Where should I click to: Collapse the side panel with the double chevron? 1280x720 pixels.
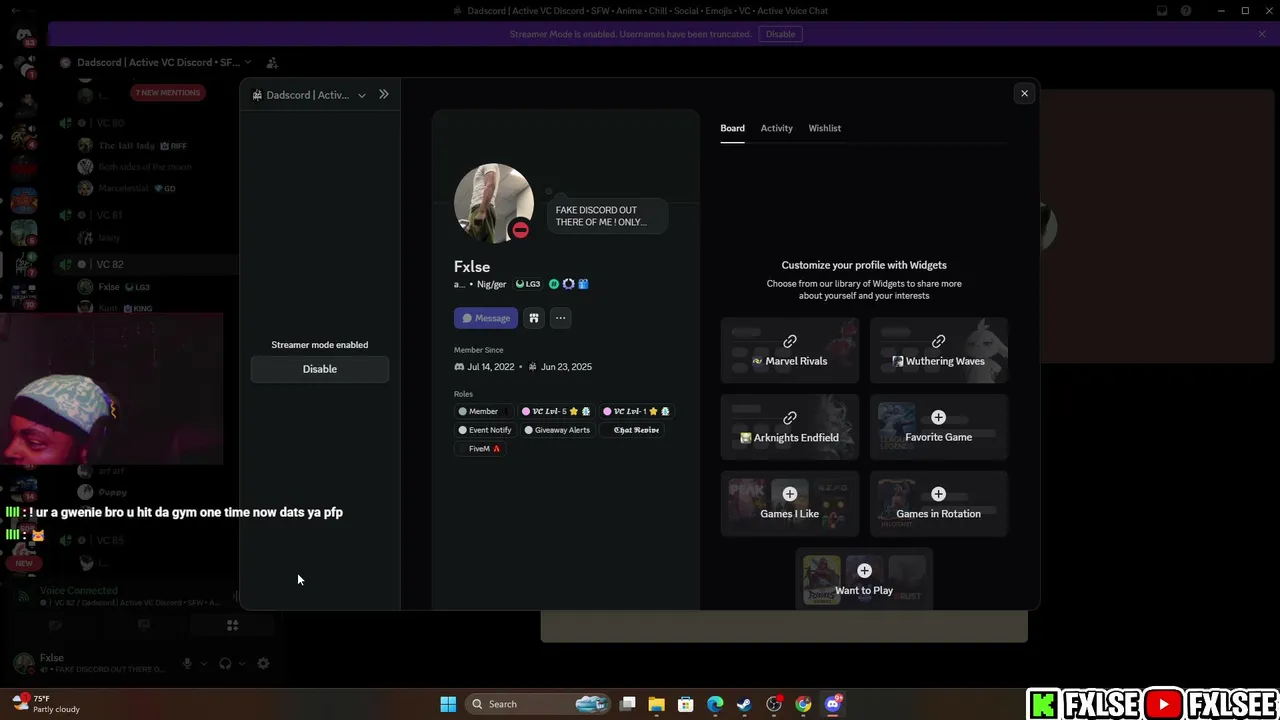[x=384, y=95]
